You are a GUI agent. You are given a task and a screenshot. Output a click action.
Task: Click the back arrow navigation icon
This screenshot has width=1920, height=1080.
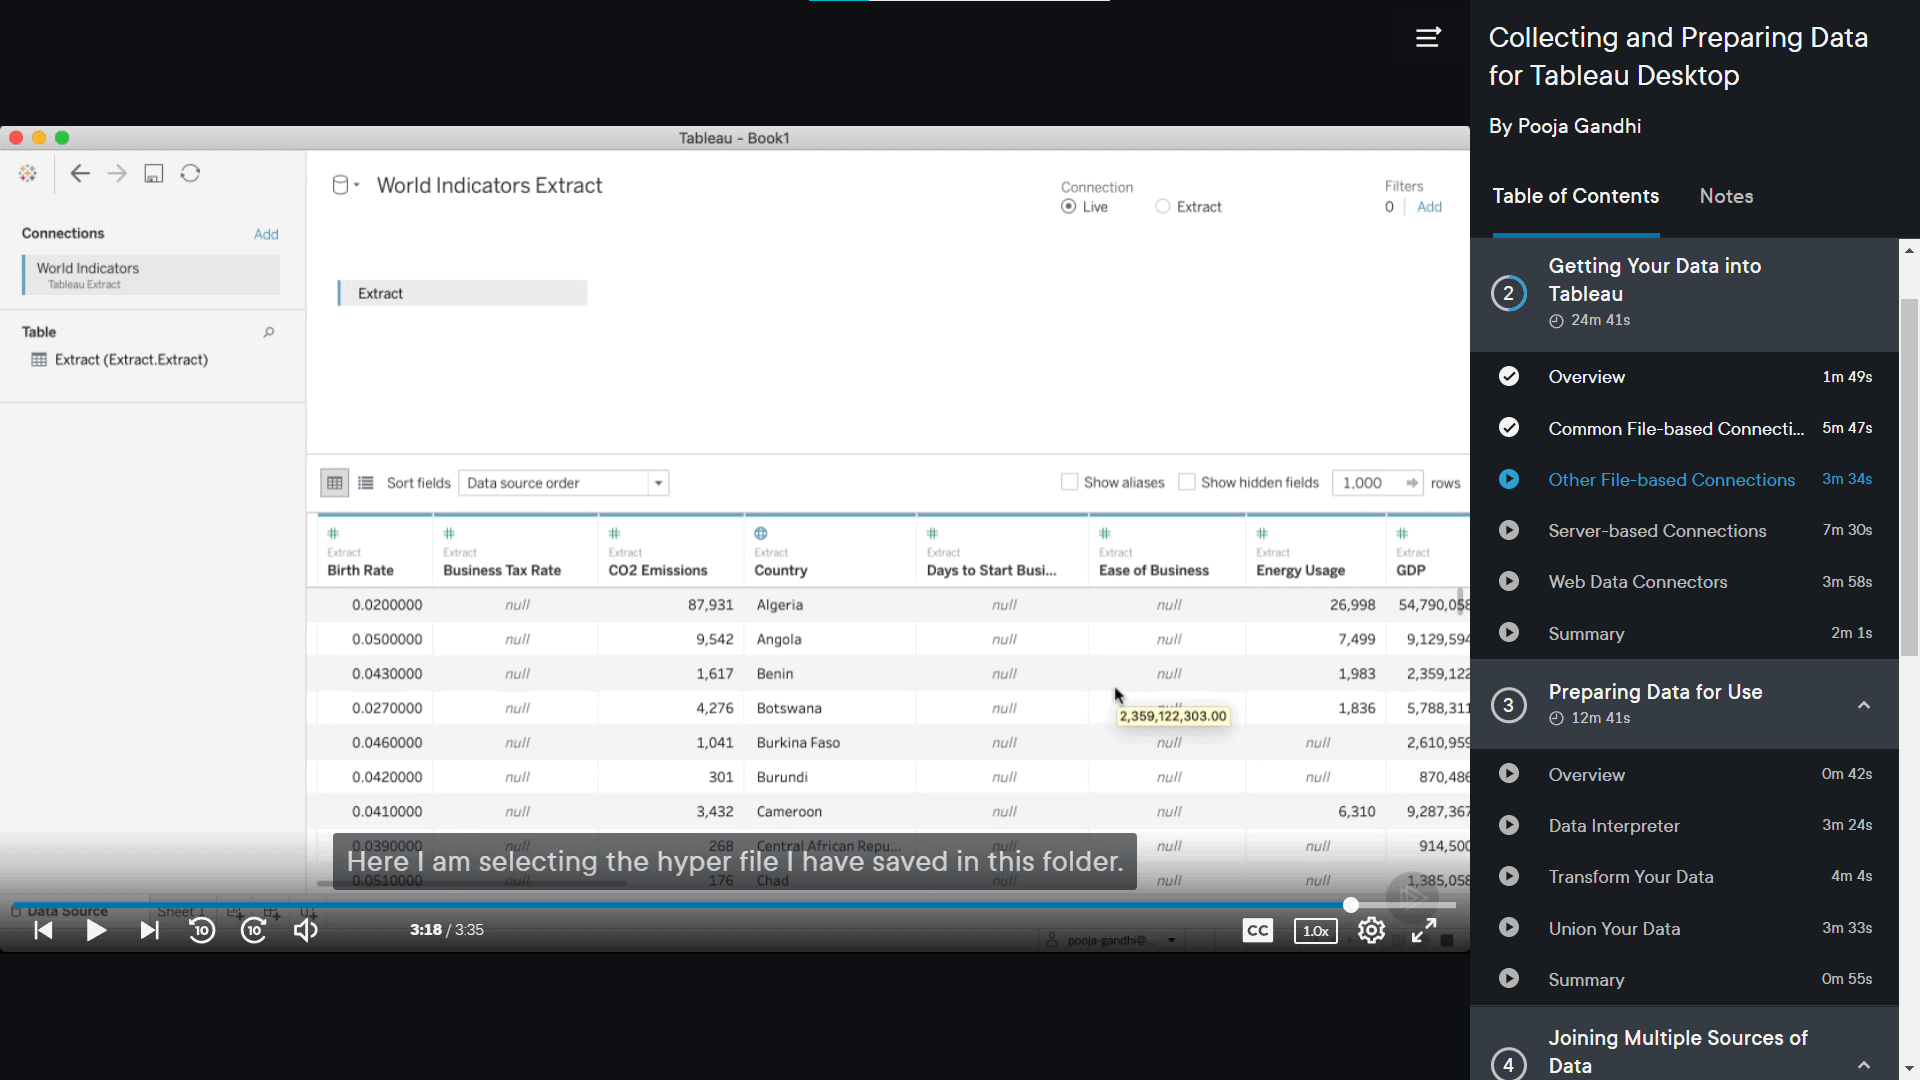pyautogui.click(x=80, y=172)
